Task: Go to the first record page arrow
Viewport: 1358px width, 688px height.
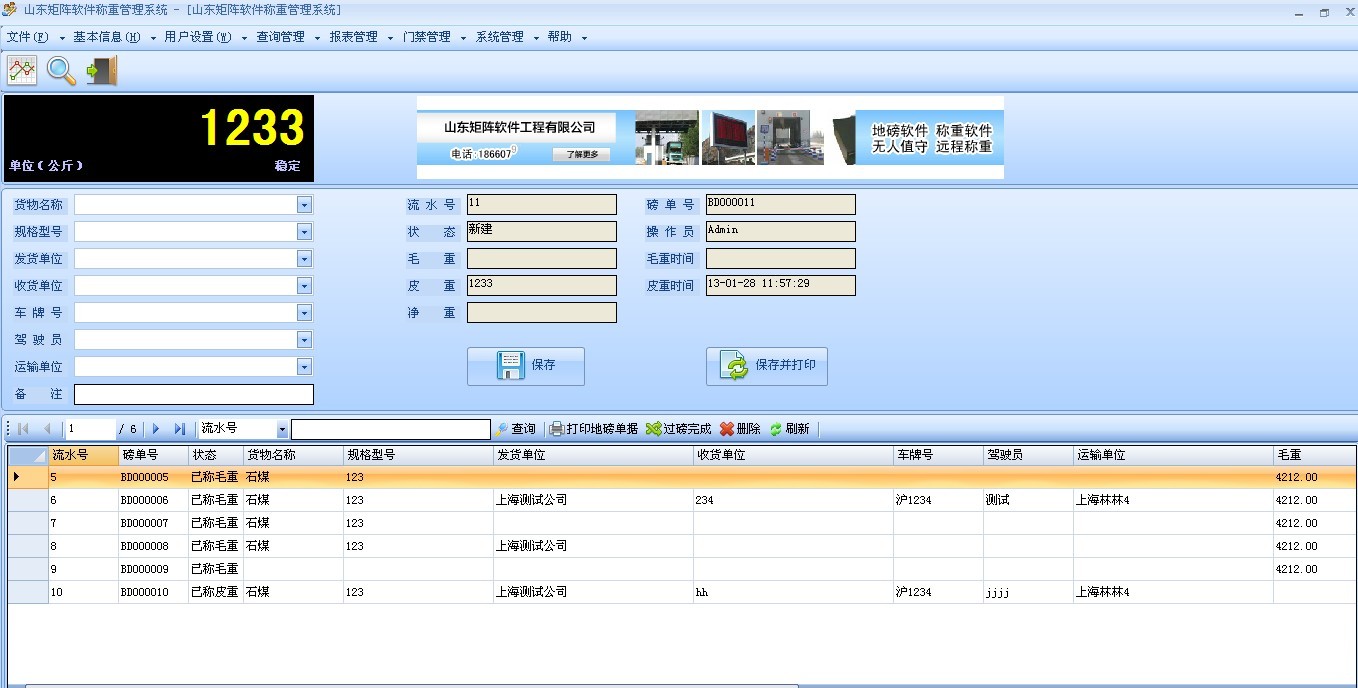Action: tap(22, 428)
